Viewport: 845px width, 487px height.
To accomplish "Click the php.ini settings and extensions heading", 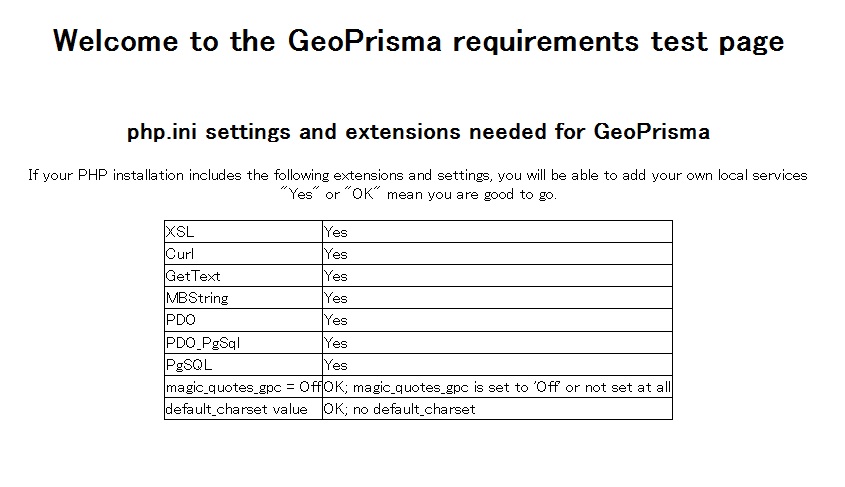I will [x=418, y=132].
